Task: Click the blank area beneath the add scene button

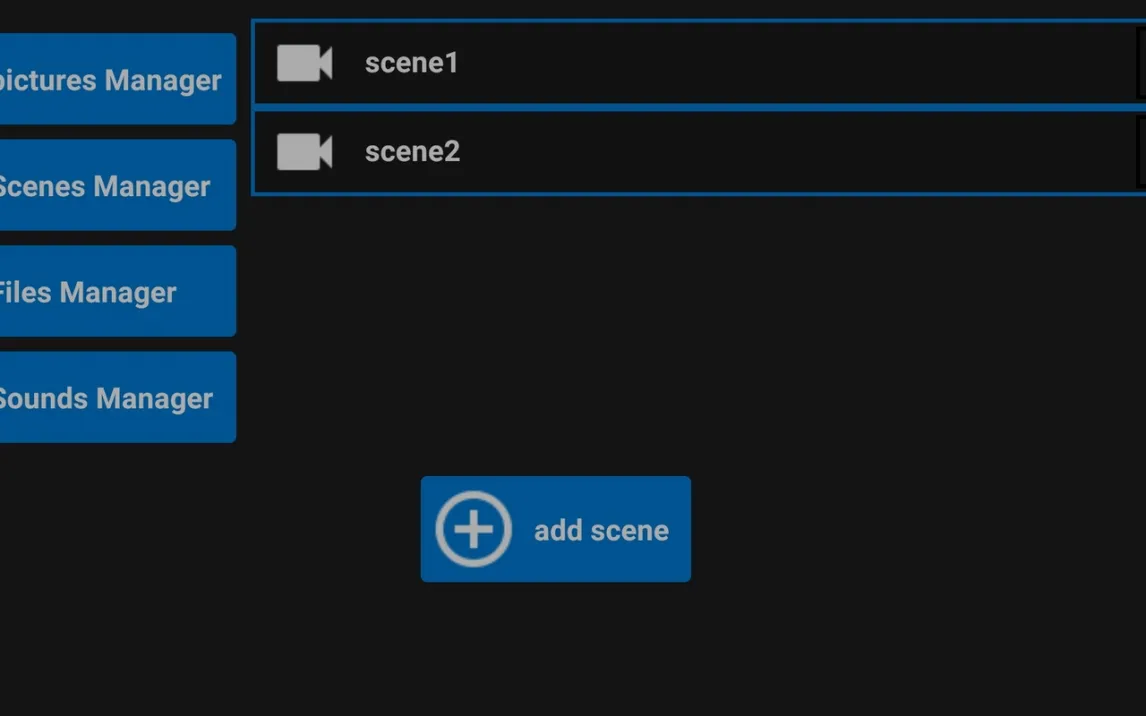Action: click(555, 650)
